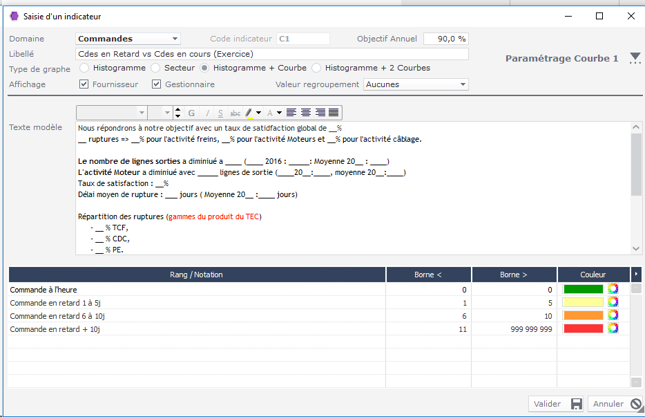
Task: Click orange swatch for retard 6 à 10j
Action: pyautogui.click(x=583, y=315)
